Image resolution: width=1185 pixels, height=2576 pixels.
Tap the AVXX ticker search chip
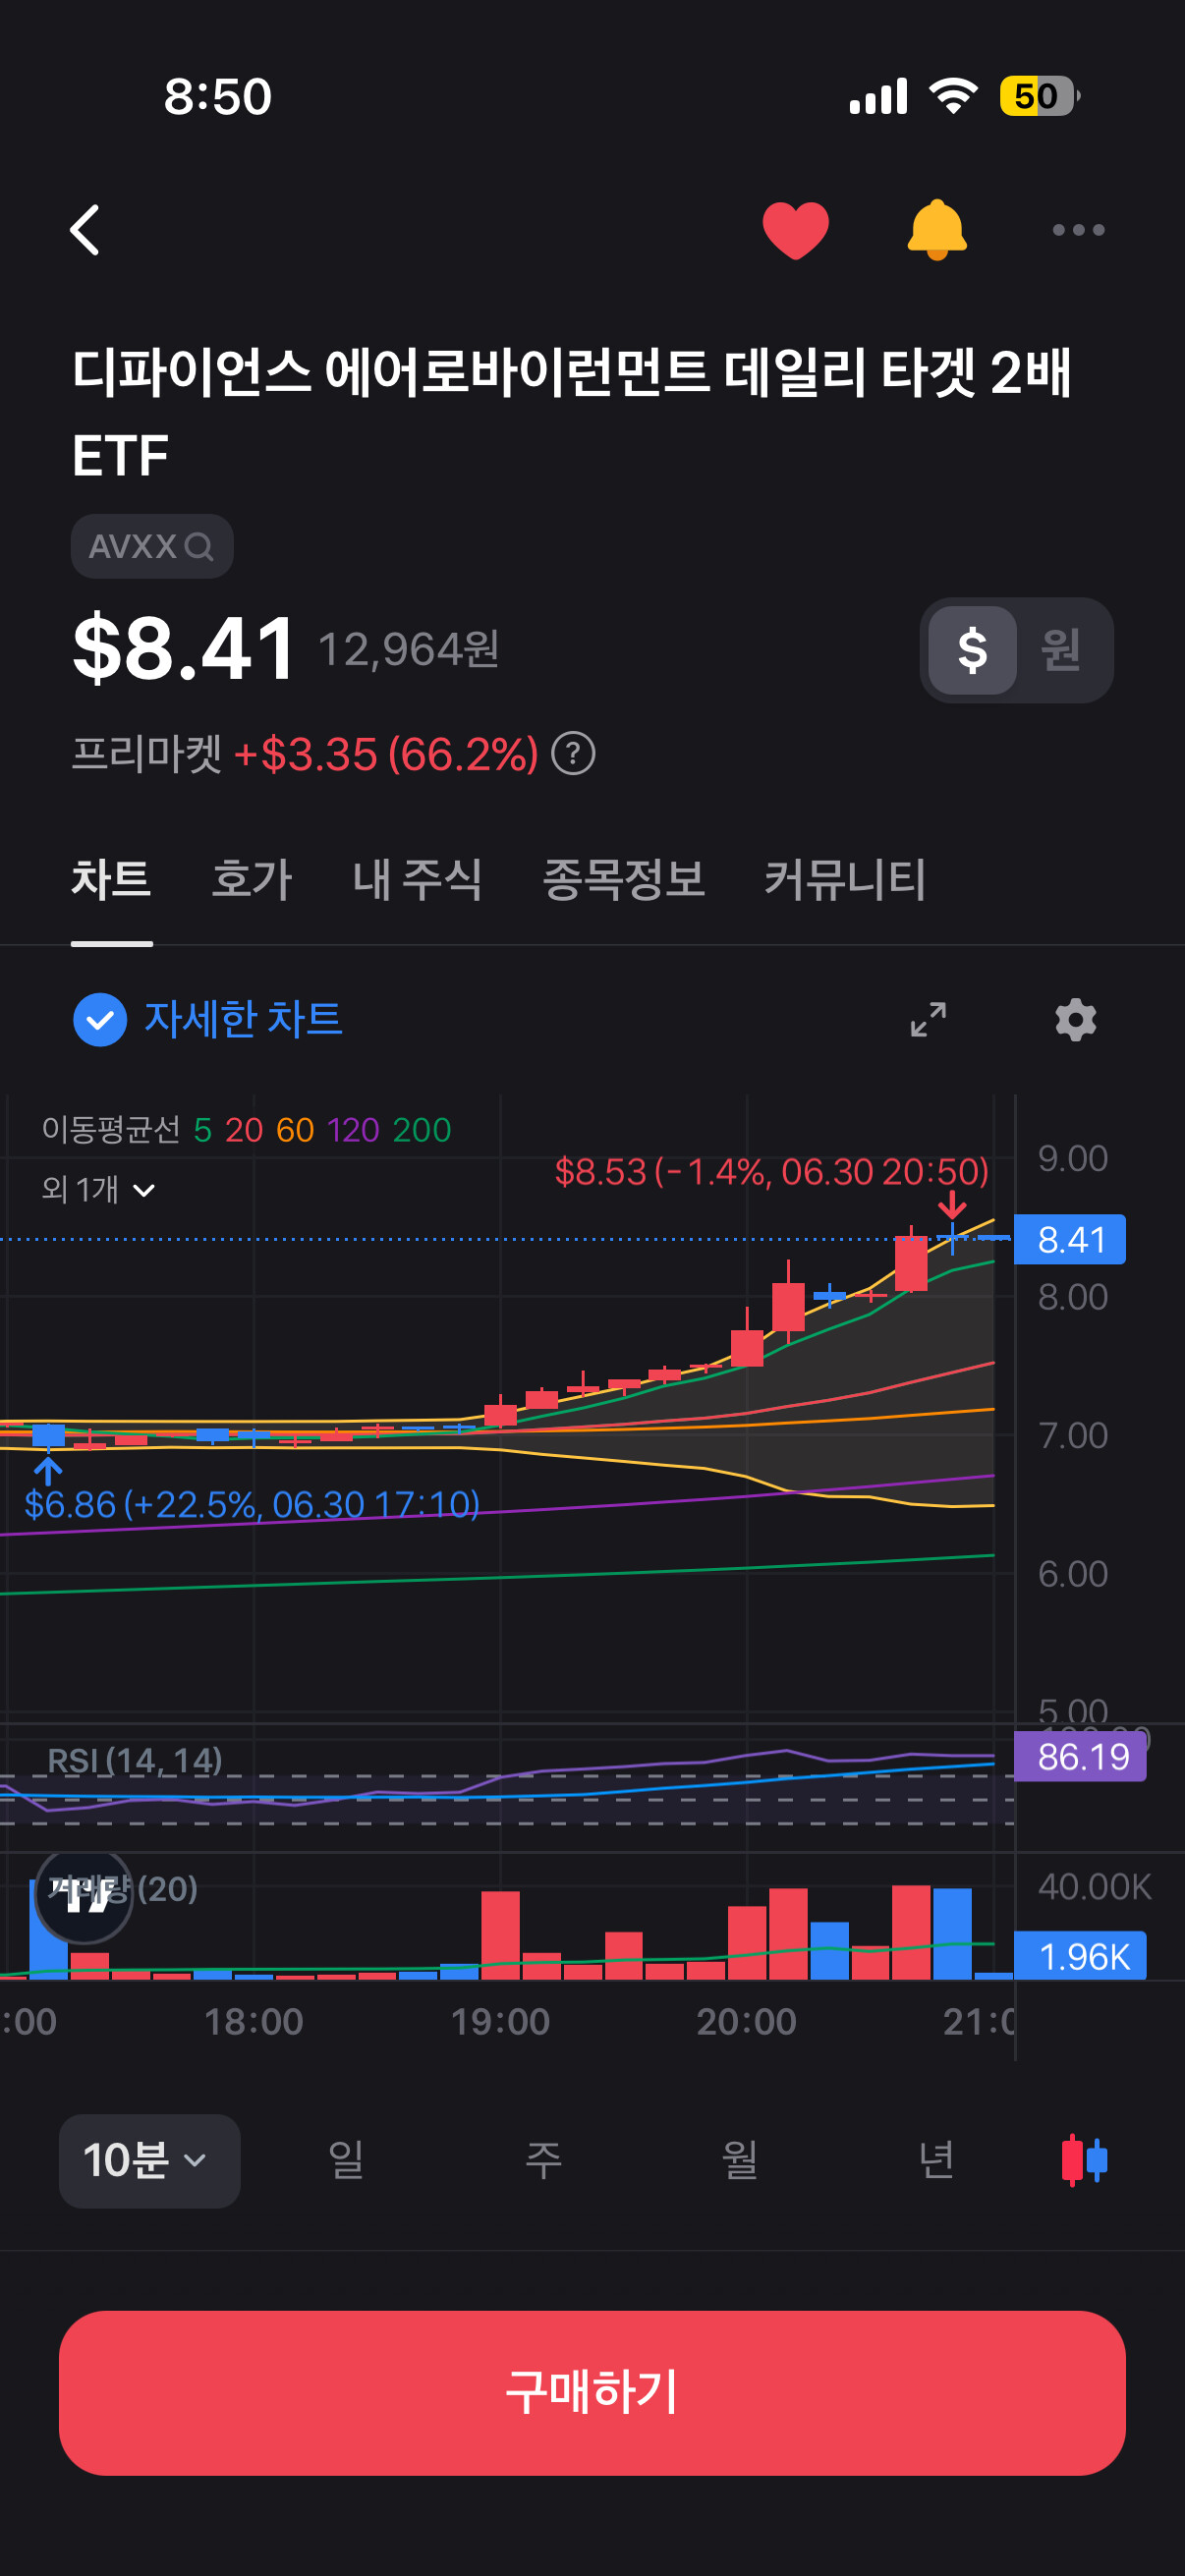tap(152, 546)
